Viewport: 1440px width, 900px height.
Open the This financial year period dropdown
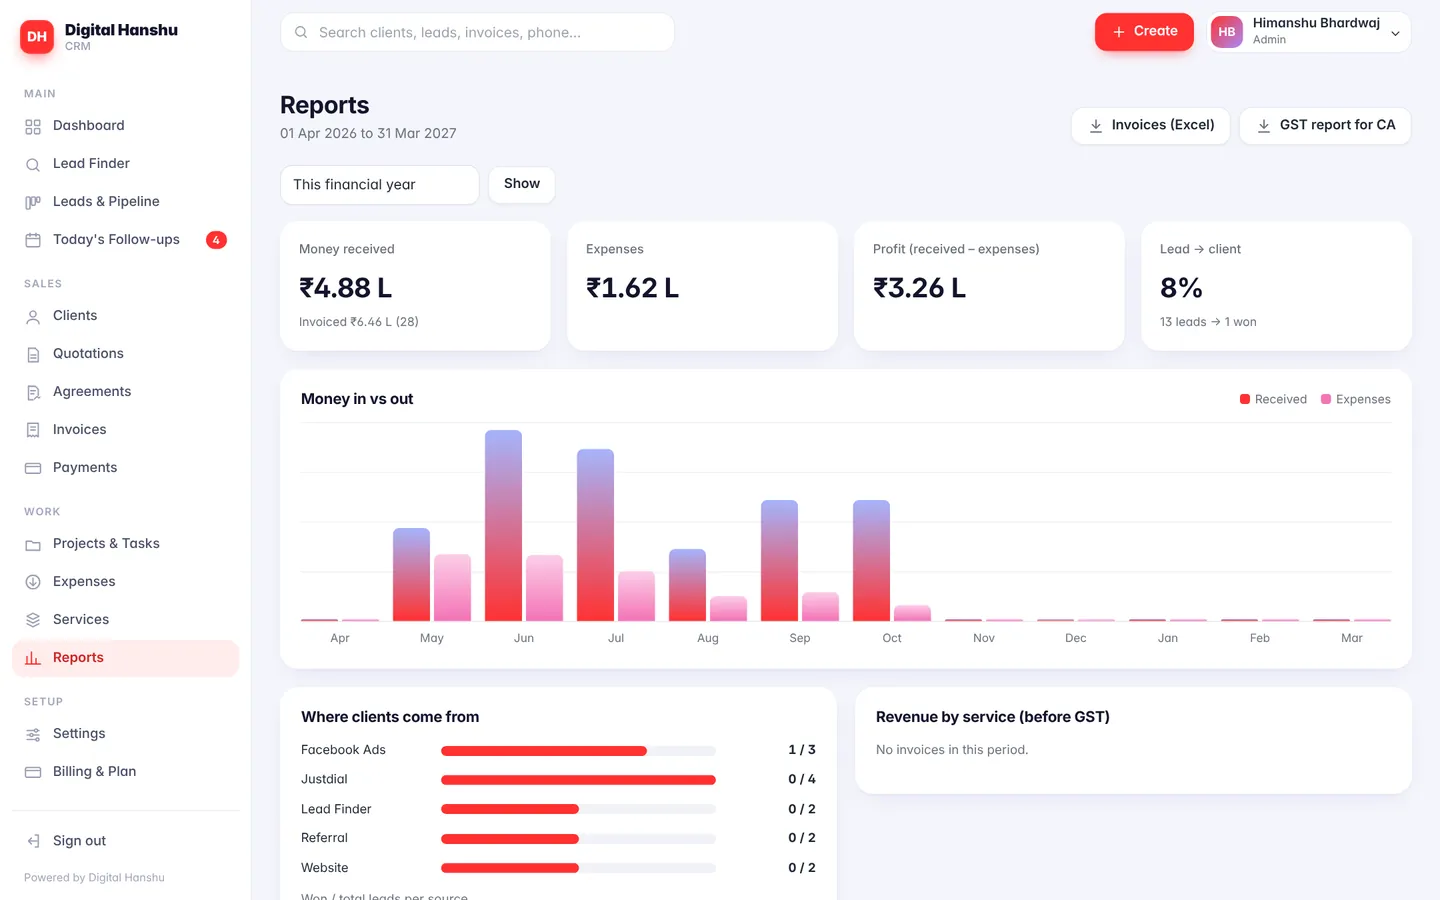pos(380,185)
